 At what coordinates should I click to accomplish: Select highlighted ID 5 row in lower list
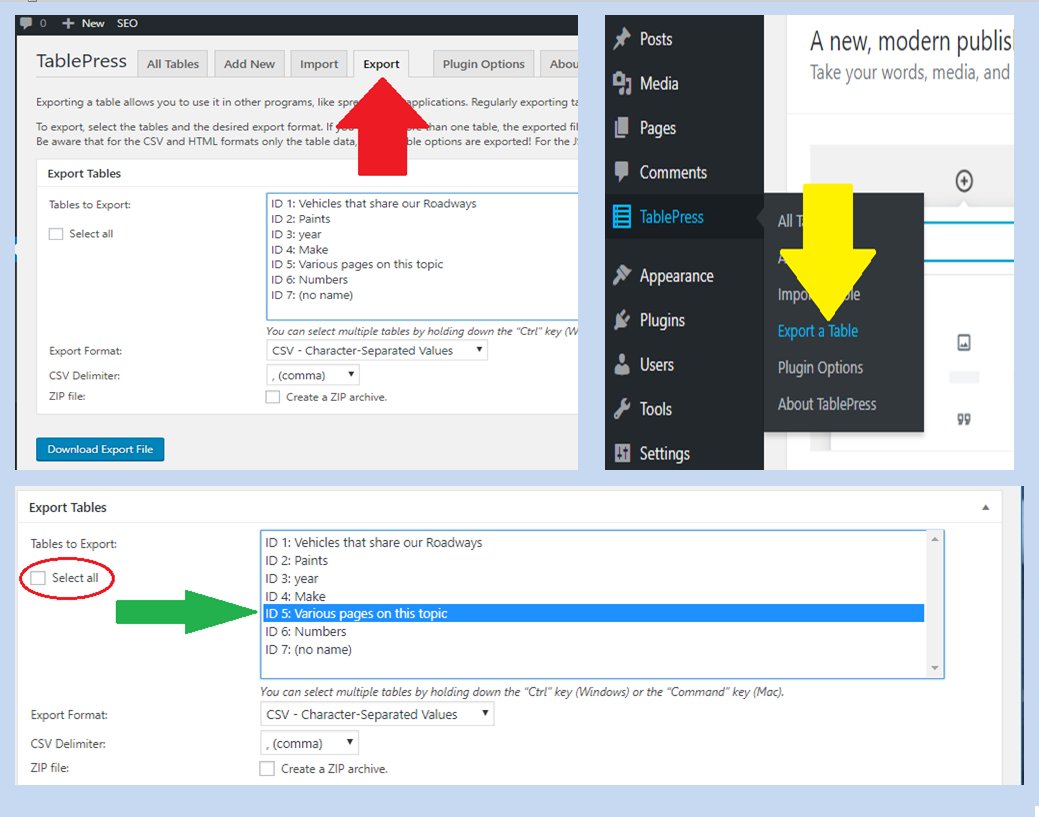(594, 614)
